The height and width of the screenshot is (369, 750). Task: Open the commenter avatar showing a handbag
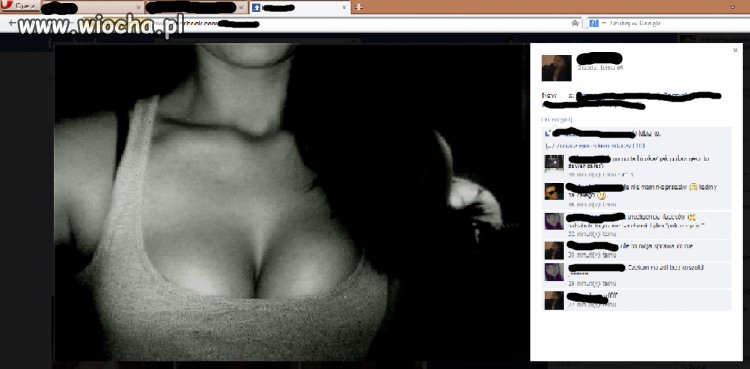tap(554, 164)
